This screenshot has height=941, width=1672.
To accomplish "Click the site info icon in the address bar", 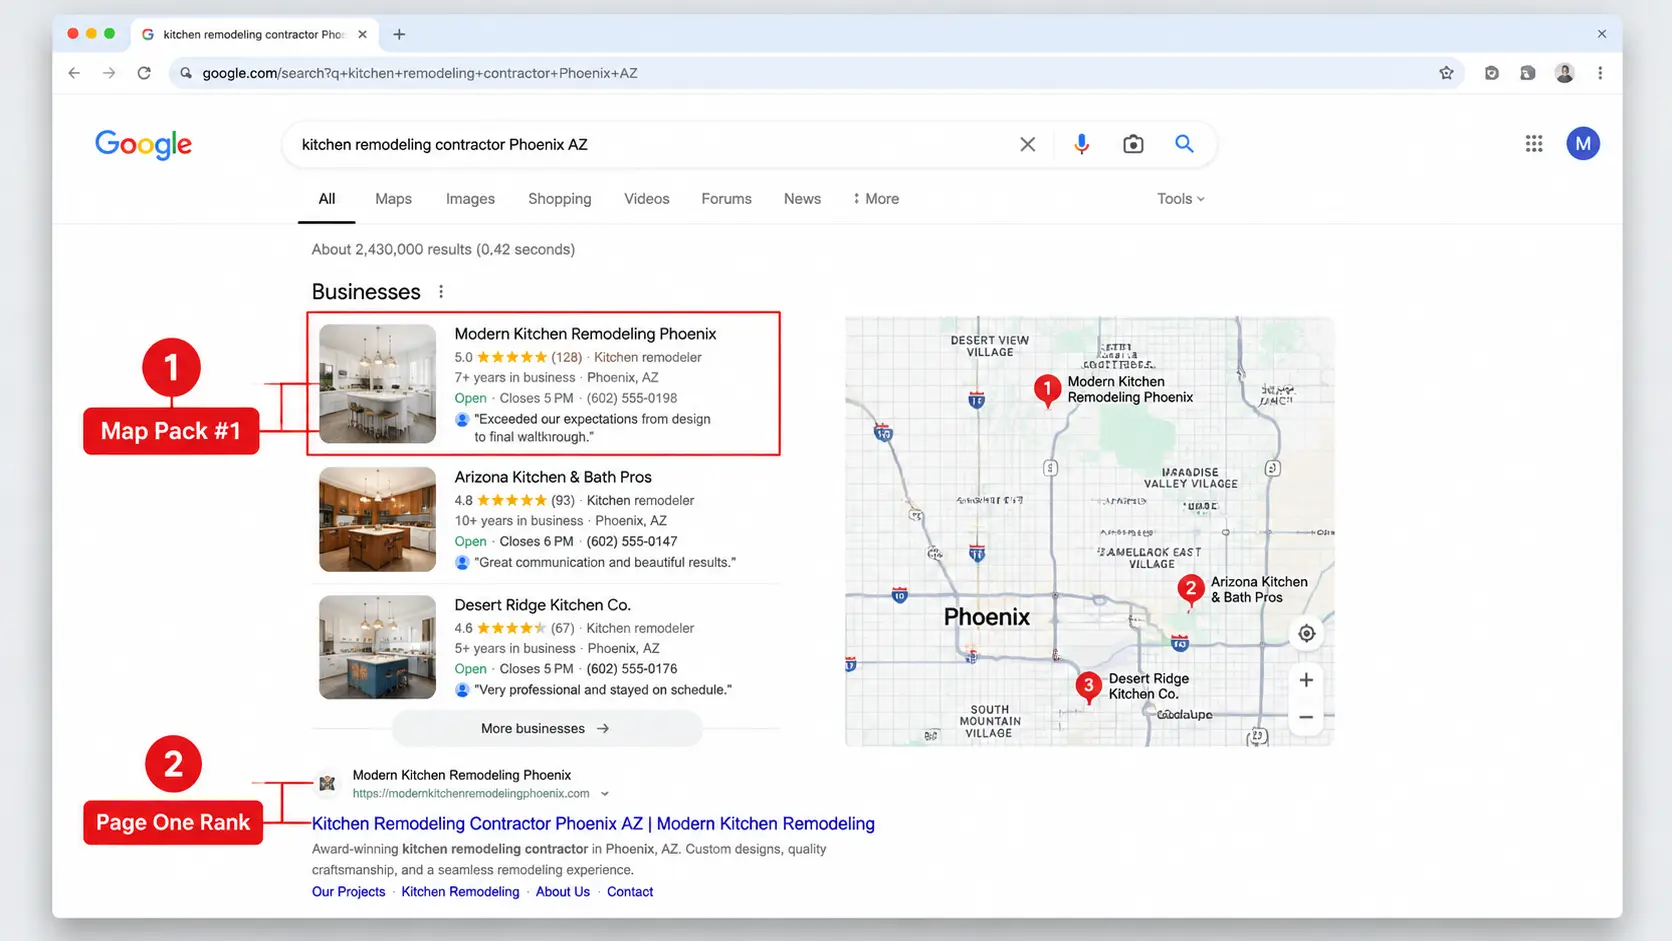I will (186, 73).
